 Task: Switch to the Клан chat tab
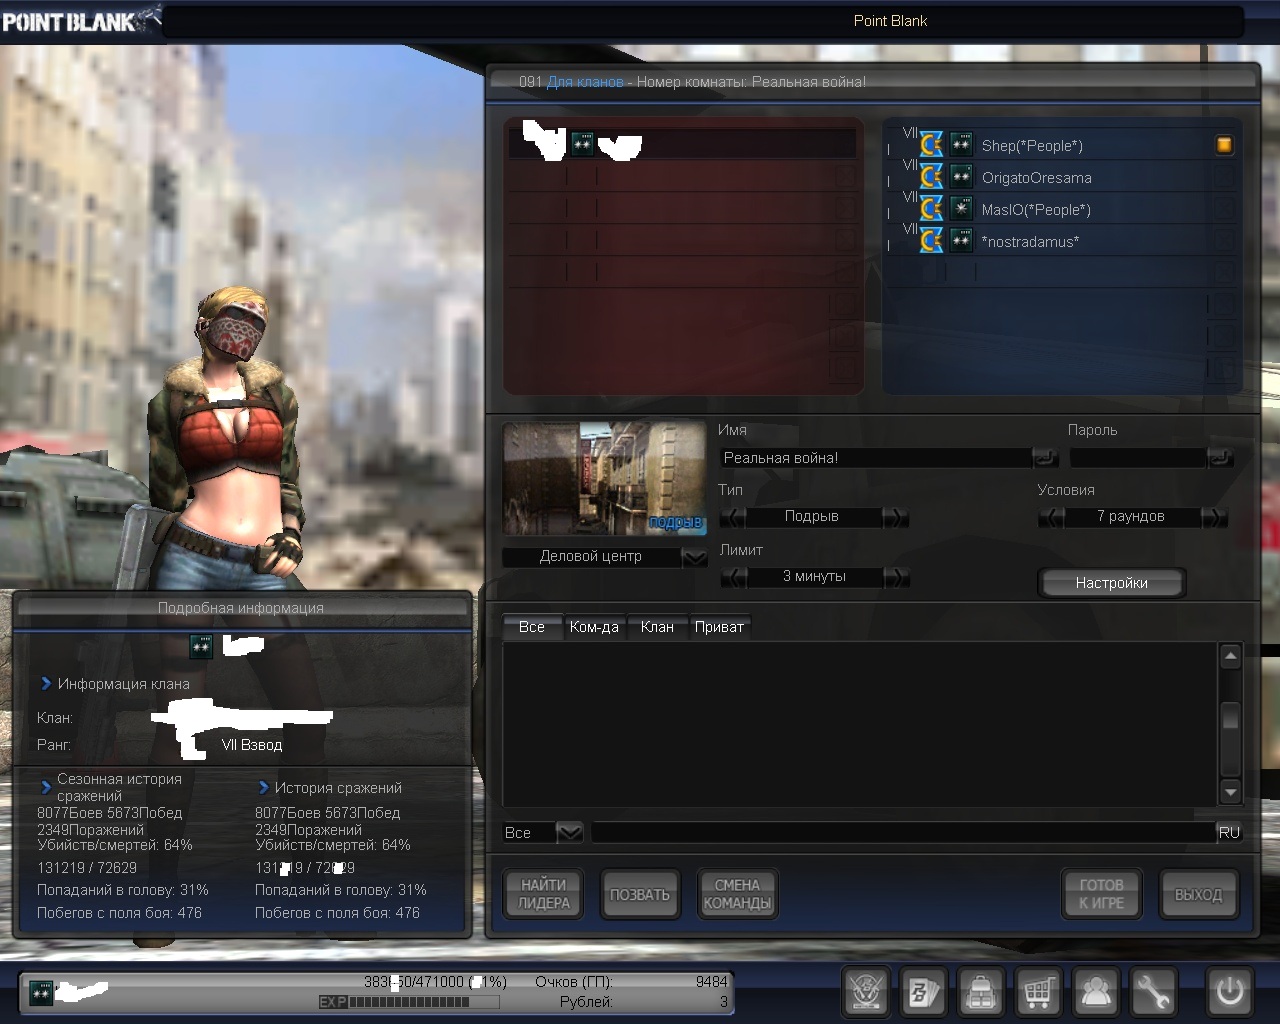pos(657,627)
